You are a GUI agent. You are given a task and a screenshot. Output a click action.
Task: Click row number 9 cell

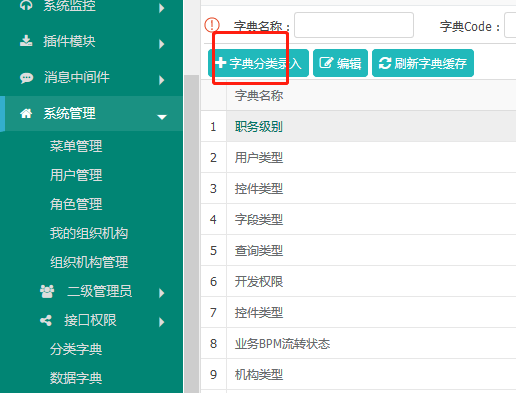(x=213, y=374)
